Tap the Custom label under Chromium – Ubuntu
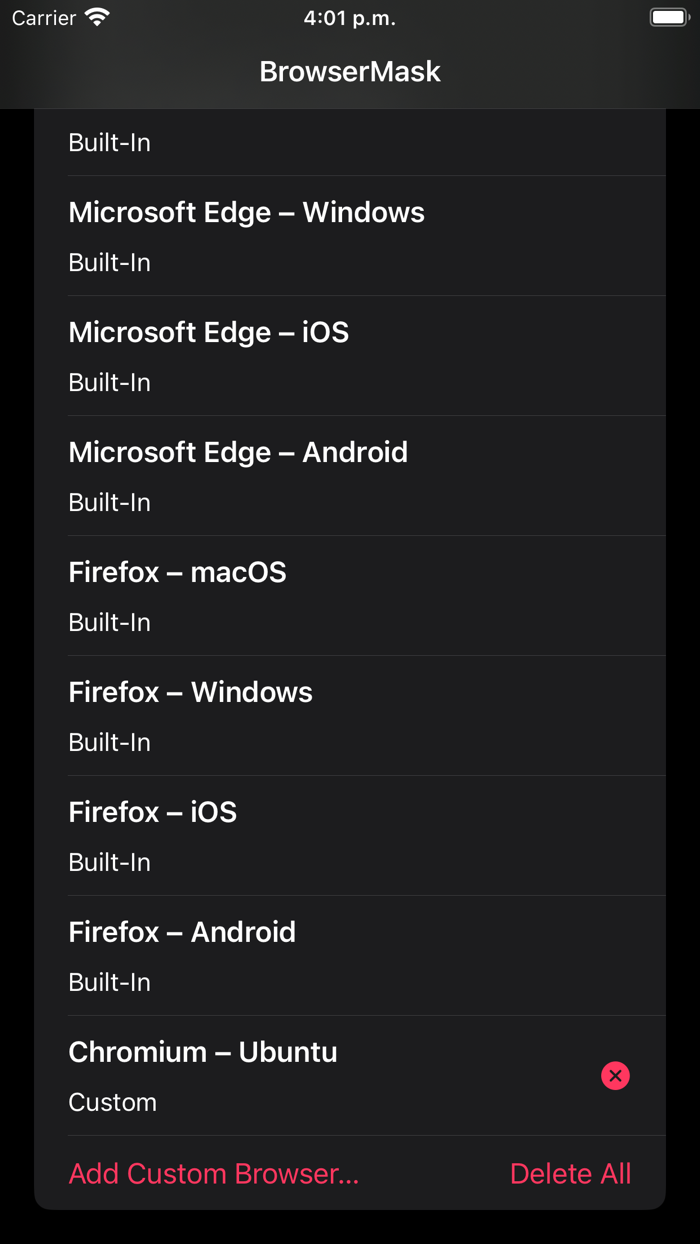The image size is (700, 1244). click(x=112, y=1102)
